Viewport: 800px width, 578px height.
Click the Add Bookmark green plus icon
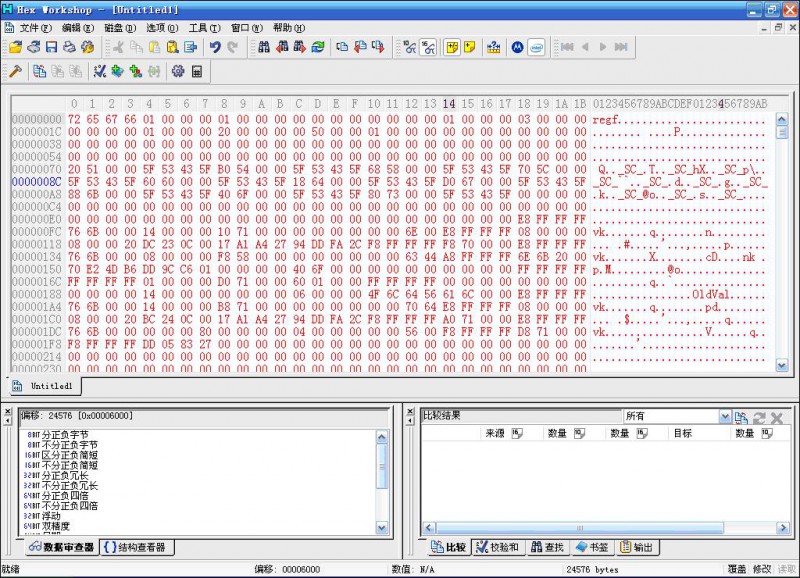click(118, 71)
